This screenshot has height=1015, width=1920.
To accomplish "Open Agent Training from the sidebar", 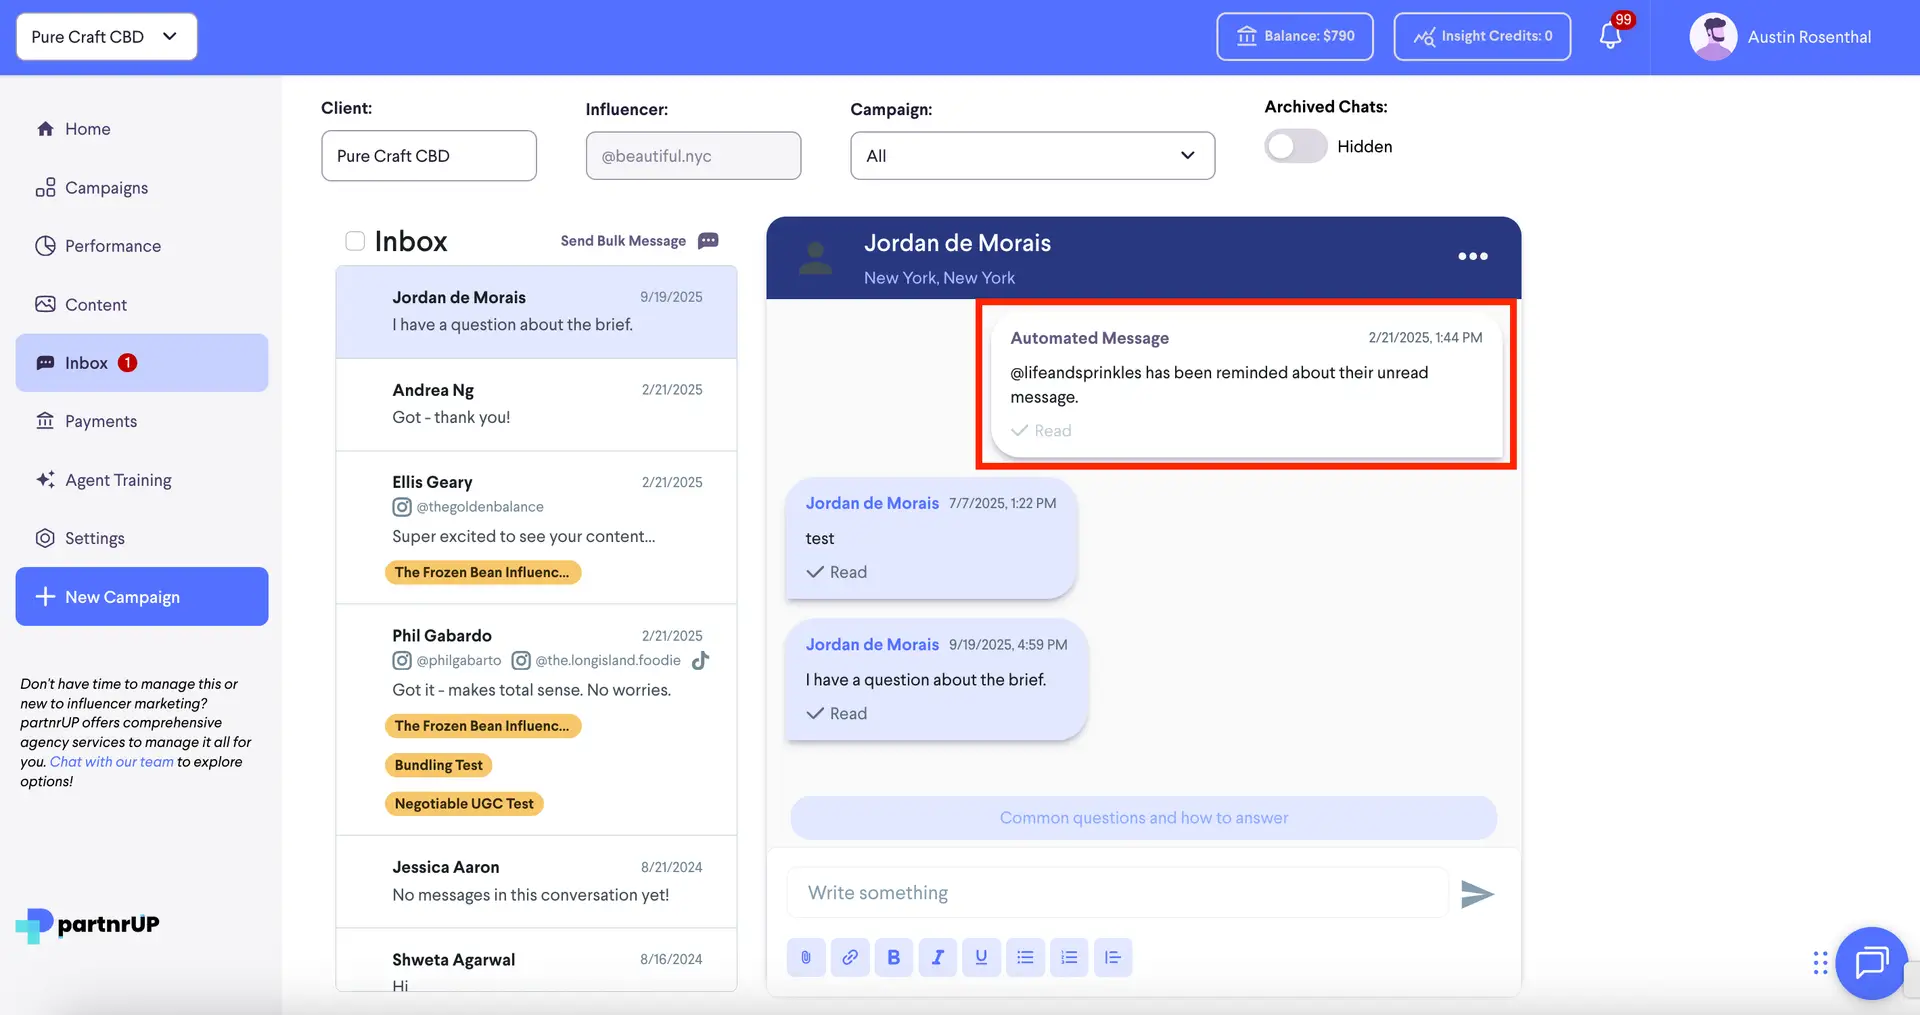I will coord(117,480).
